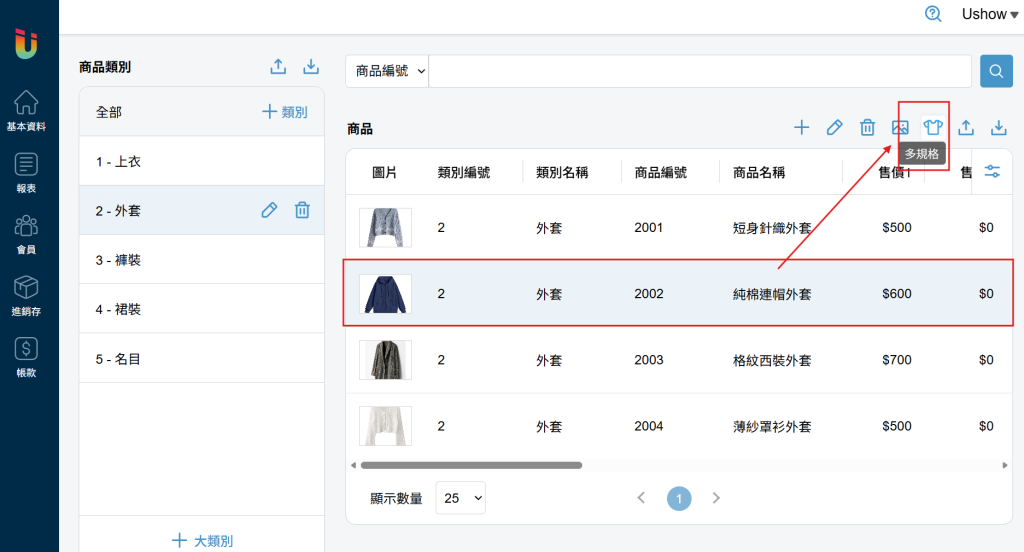
Task: Go to 報表 reports in the sidebar
Action: point(26,172)
